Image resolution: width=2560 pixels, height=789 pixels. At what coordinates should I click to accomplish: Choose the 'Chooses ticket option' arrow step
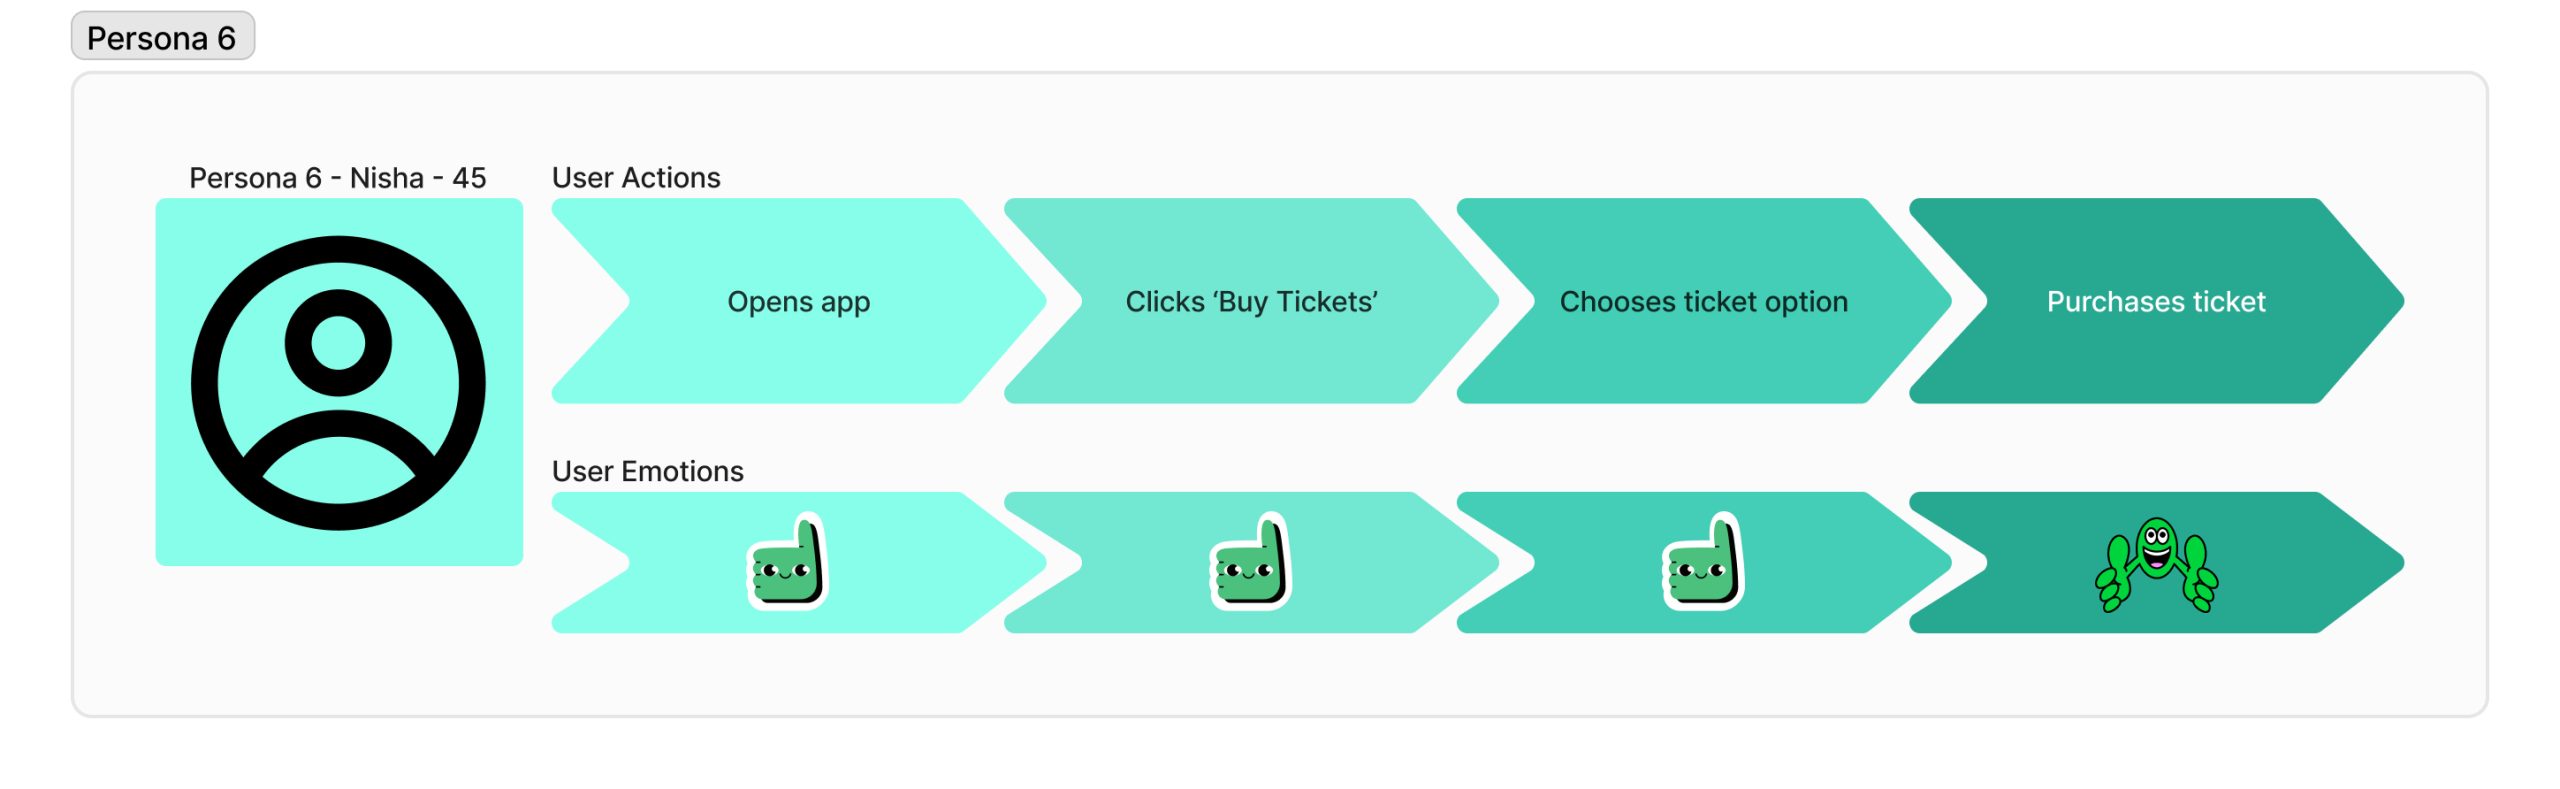pos(1703,302)
